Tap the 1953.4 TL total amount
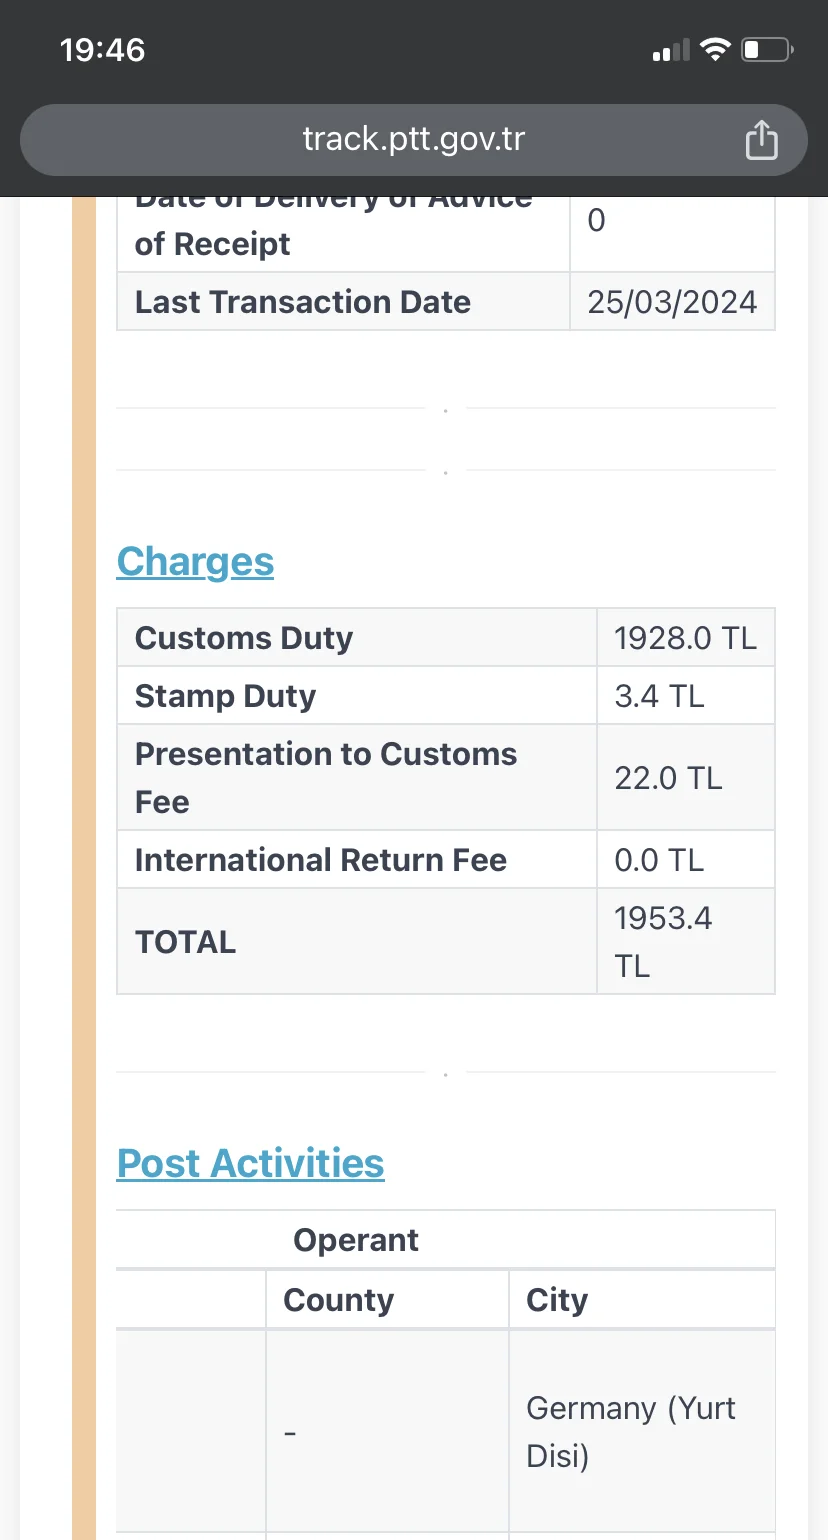 (x=663, y=941)
